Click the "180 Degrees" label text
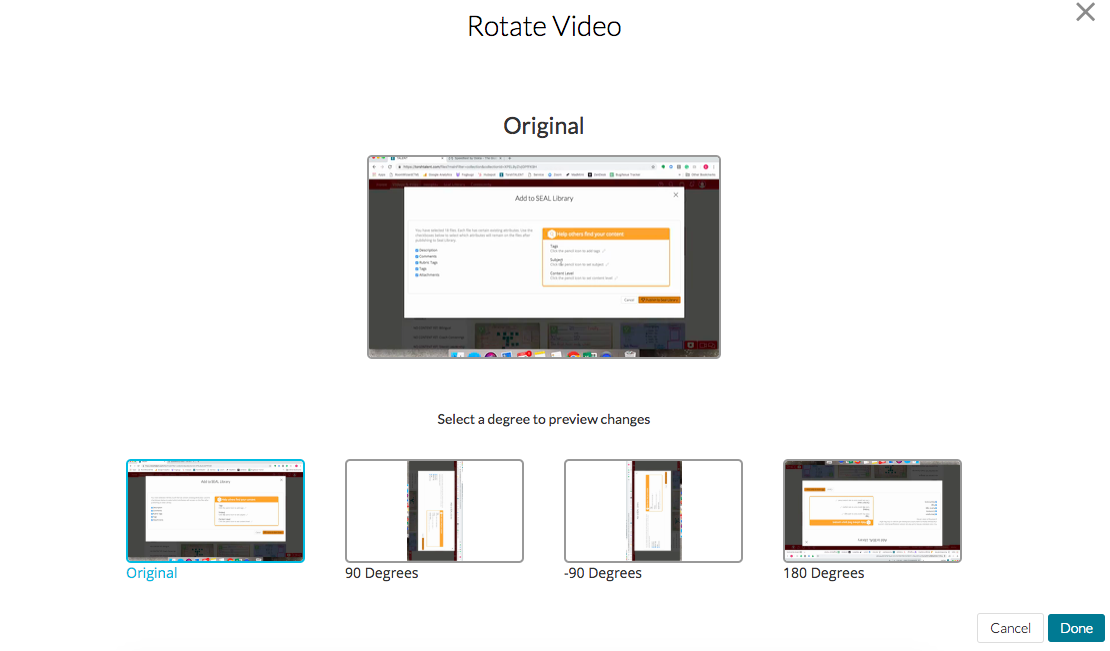 [824, 573]
